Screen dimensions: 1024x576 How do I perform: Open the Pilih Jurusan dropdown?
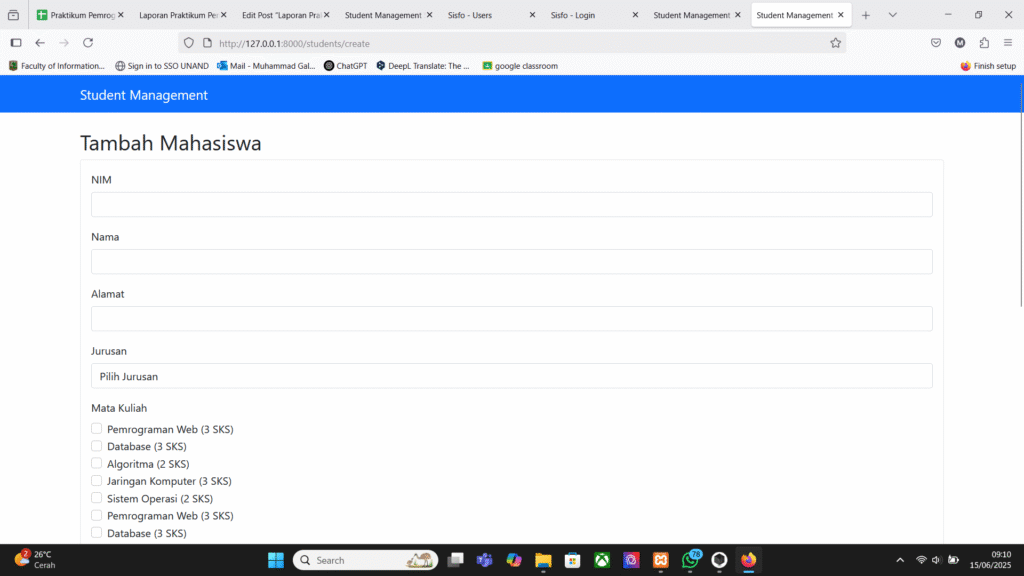coord(511,376)
